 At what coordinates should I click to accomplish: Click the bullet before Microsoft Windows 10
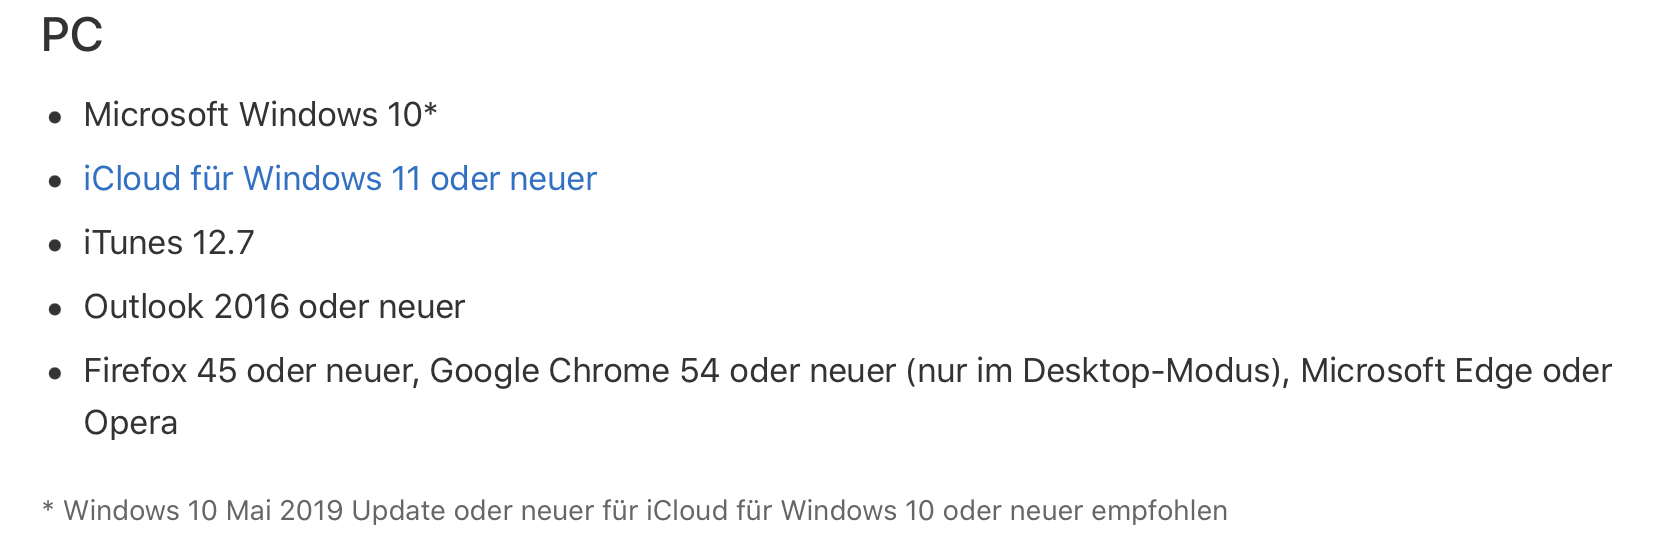tap(55, 117)
